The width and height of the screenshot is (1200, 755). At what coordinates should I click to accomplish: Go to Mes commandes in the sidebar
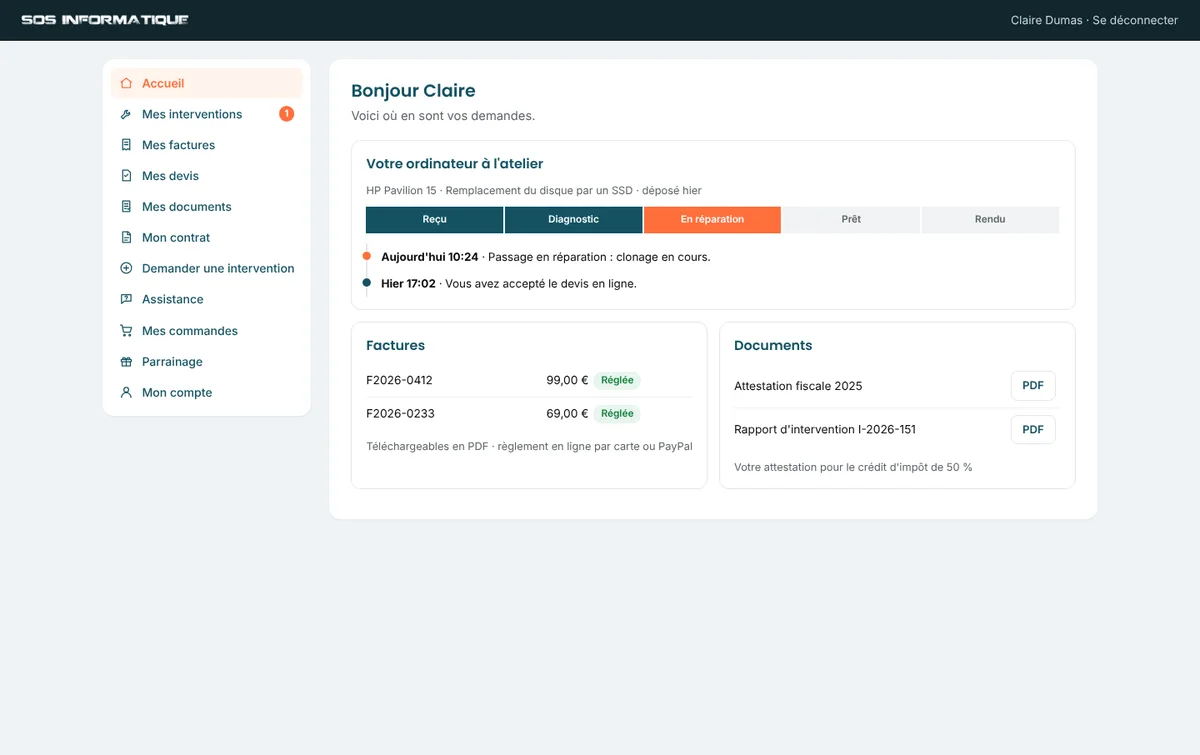click(x=207, y=331)
